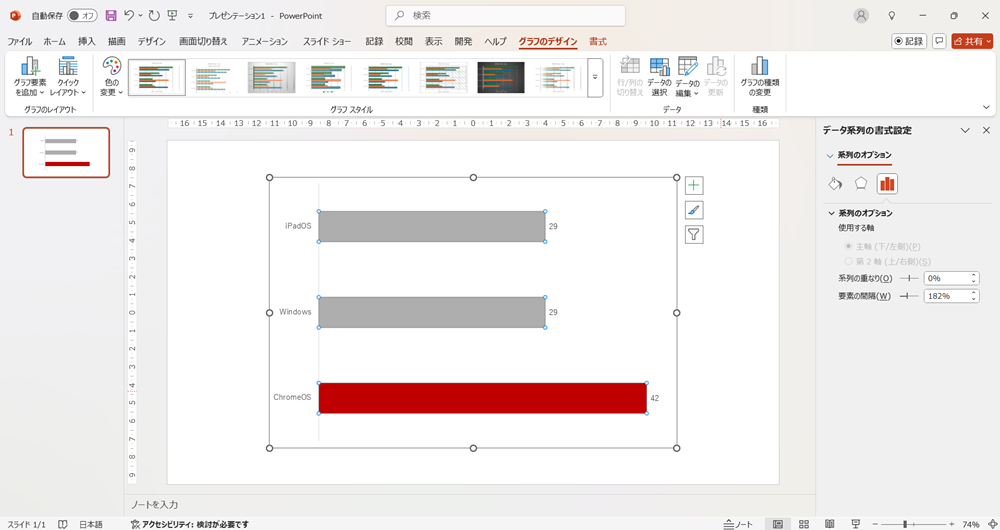Select the gray iPadOS bar
Image resolution: width=1000 pixels, height=530 pixels.
pos(432,226)
